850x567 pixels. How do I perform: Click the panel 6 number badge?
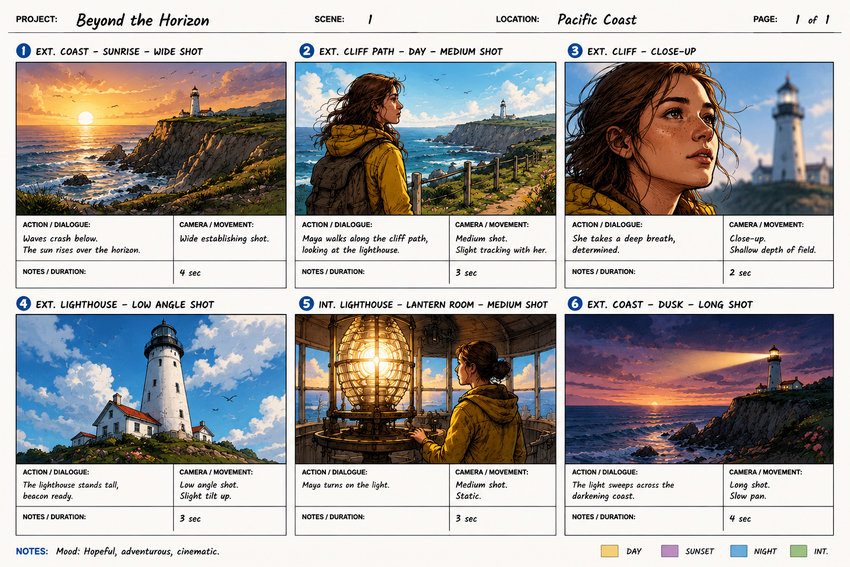click(x=575, y=304)
